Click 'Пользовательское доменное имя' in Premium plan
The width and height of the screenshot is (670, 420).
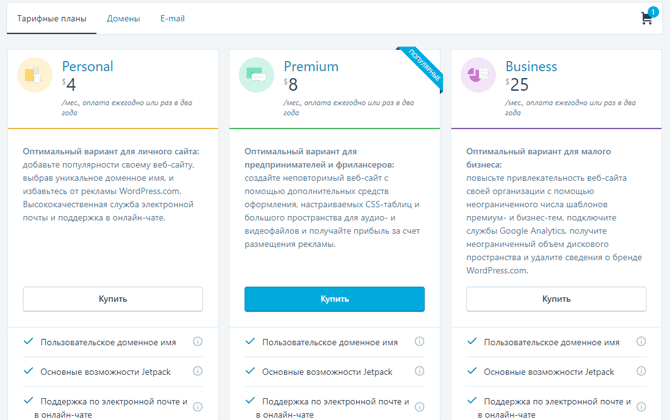tap(330, 342)
